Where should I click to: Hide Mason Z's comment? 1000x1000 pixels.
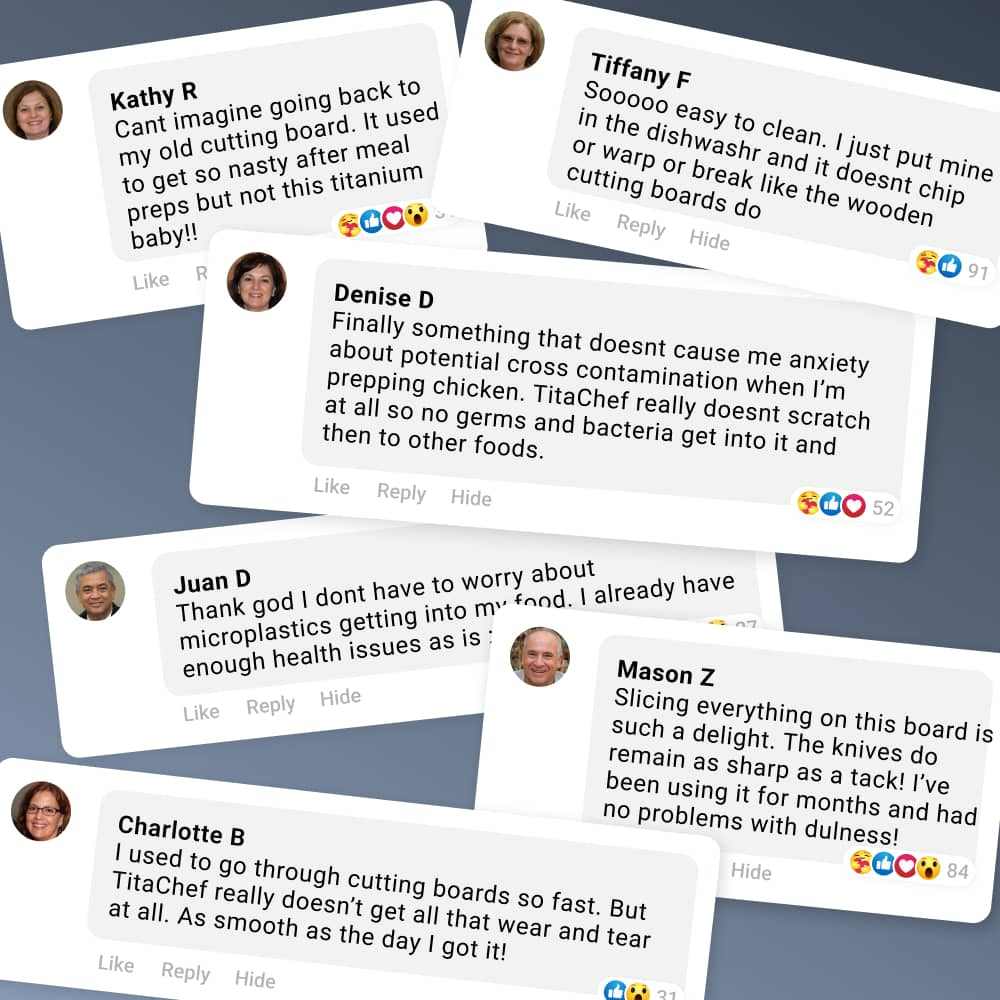pos(751,871)
